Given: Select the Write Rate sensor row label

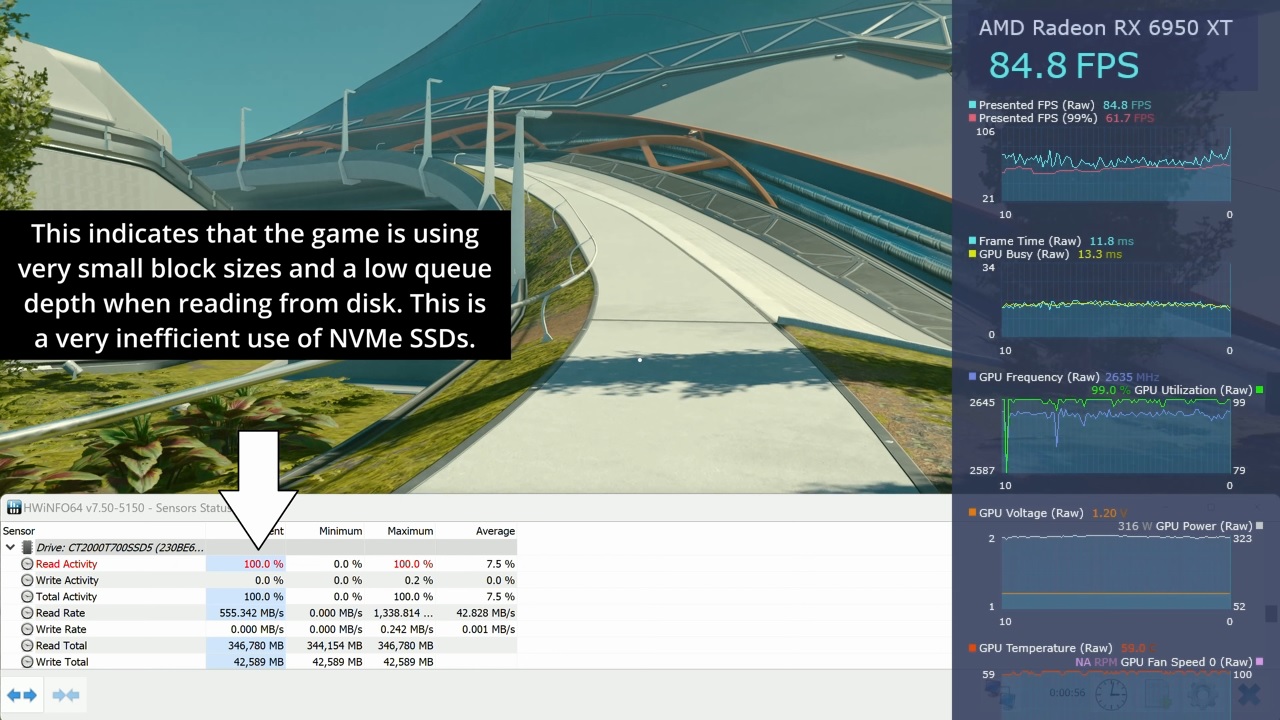Looking at the screenshot, I should [x=61, y=629].
